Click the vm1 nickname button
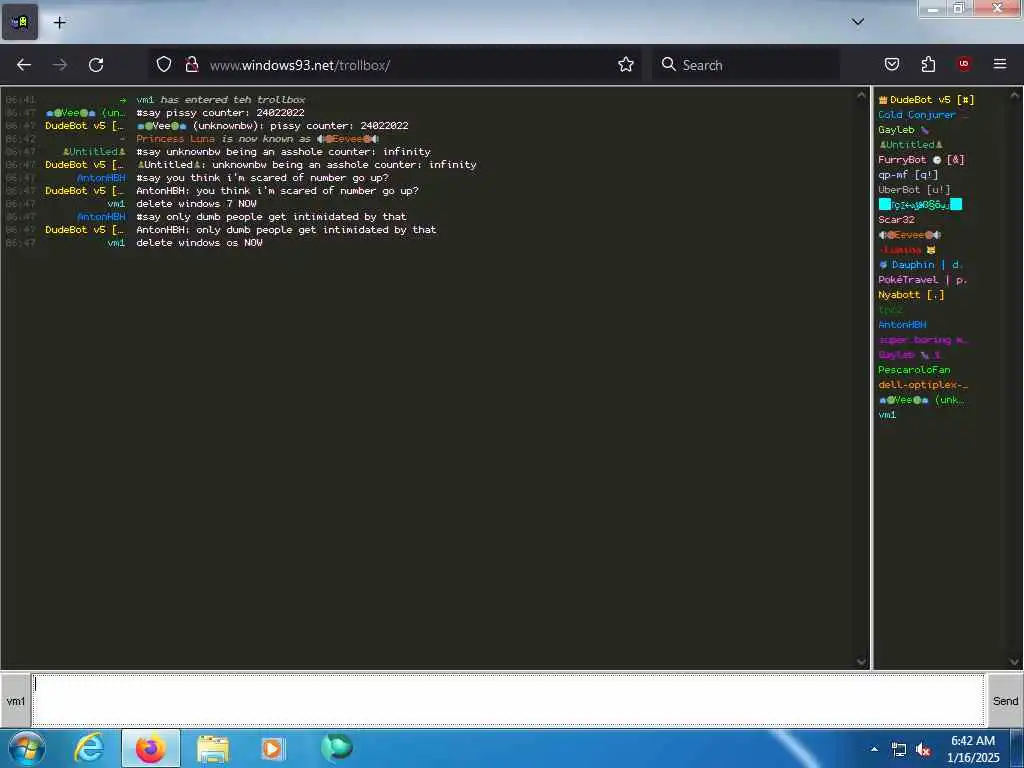The width and height of the screenshot is (1024, 768). coord(16,701)
